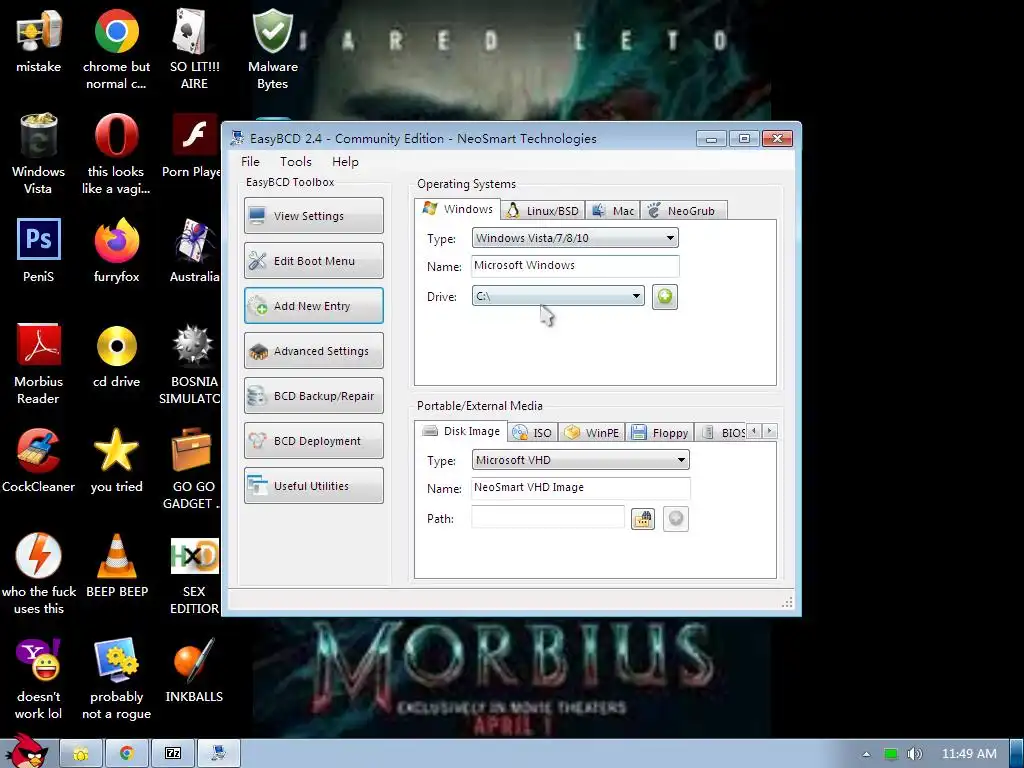Screen dimensions: 1024x768
Task: Expand the Drive C:\ dropdown
Action: point(558,296)
